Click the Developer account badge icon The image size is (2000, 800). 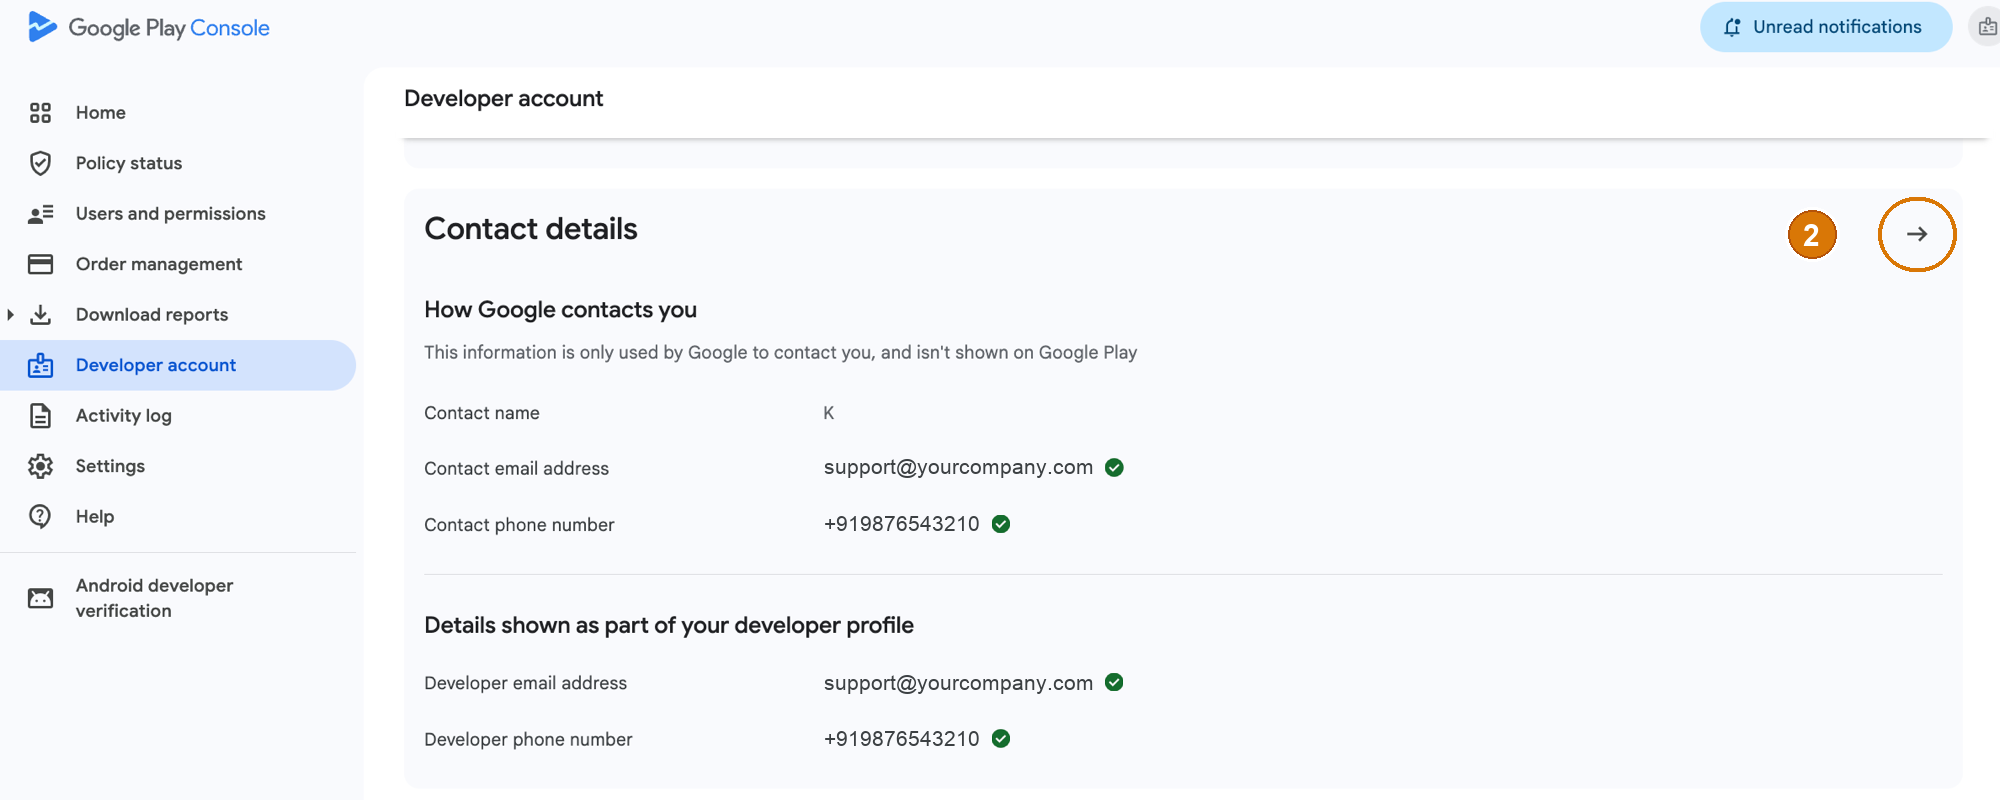[40, 365]
